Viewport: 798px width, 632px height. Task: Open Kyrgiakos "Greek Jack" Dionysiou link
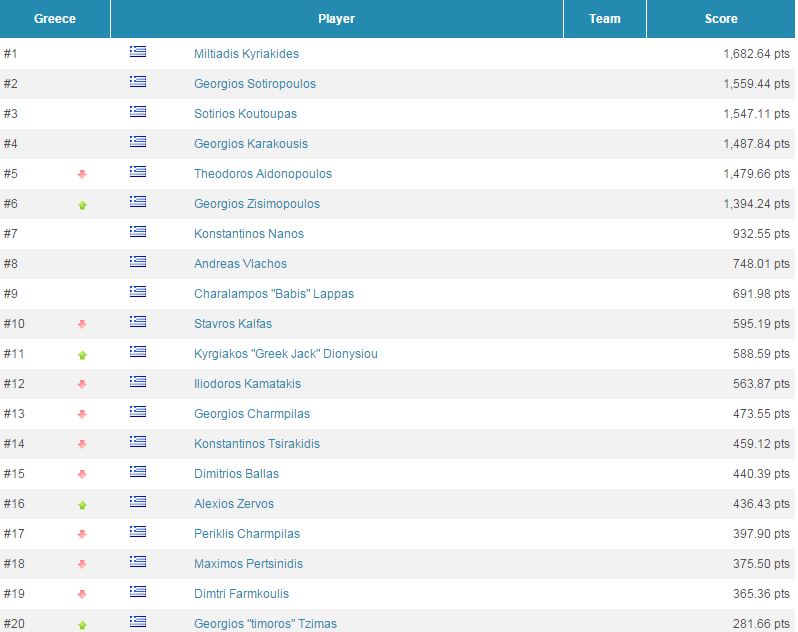[286, 354]
